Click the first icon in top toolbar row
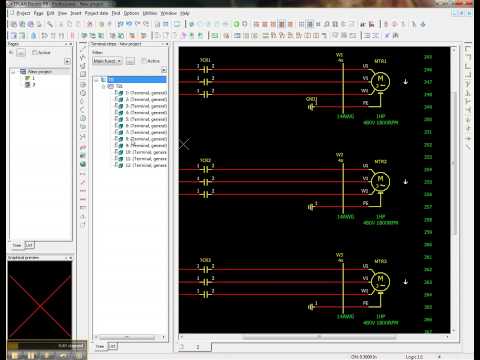Screen dimensions: 480x360 14,24
